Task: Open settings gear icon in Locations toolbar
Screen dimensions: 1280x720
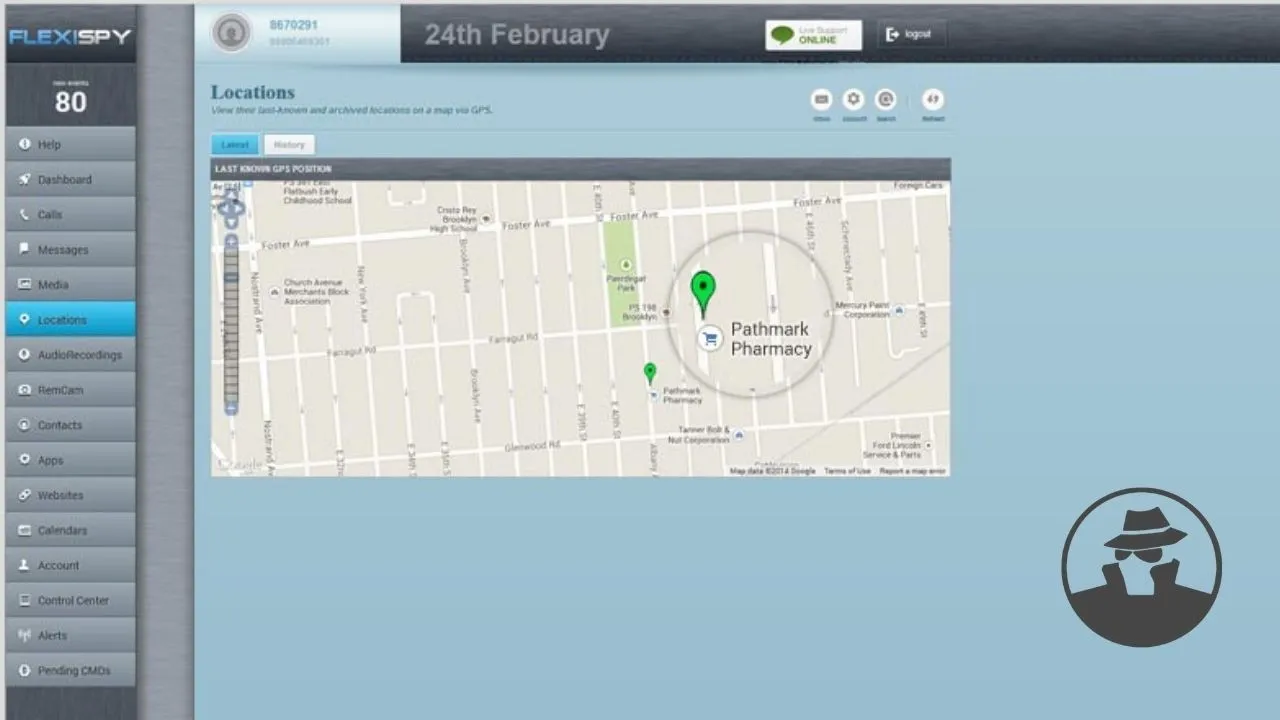Action: click(x=853, y=99)
